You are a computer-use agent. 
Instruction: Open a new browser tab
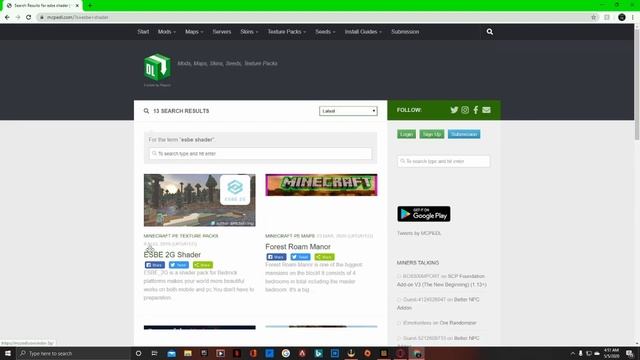[90, 6]
